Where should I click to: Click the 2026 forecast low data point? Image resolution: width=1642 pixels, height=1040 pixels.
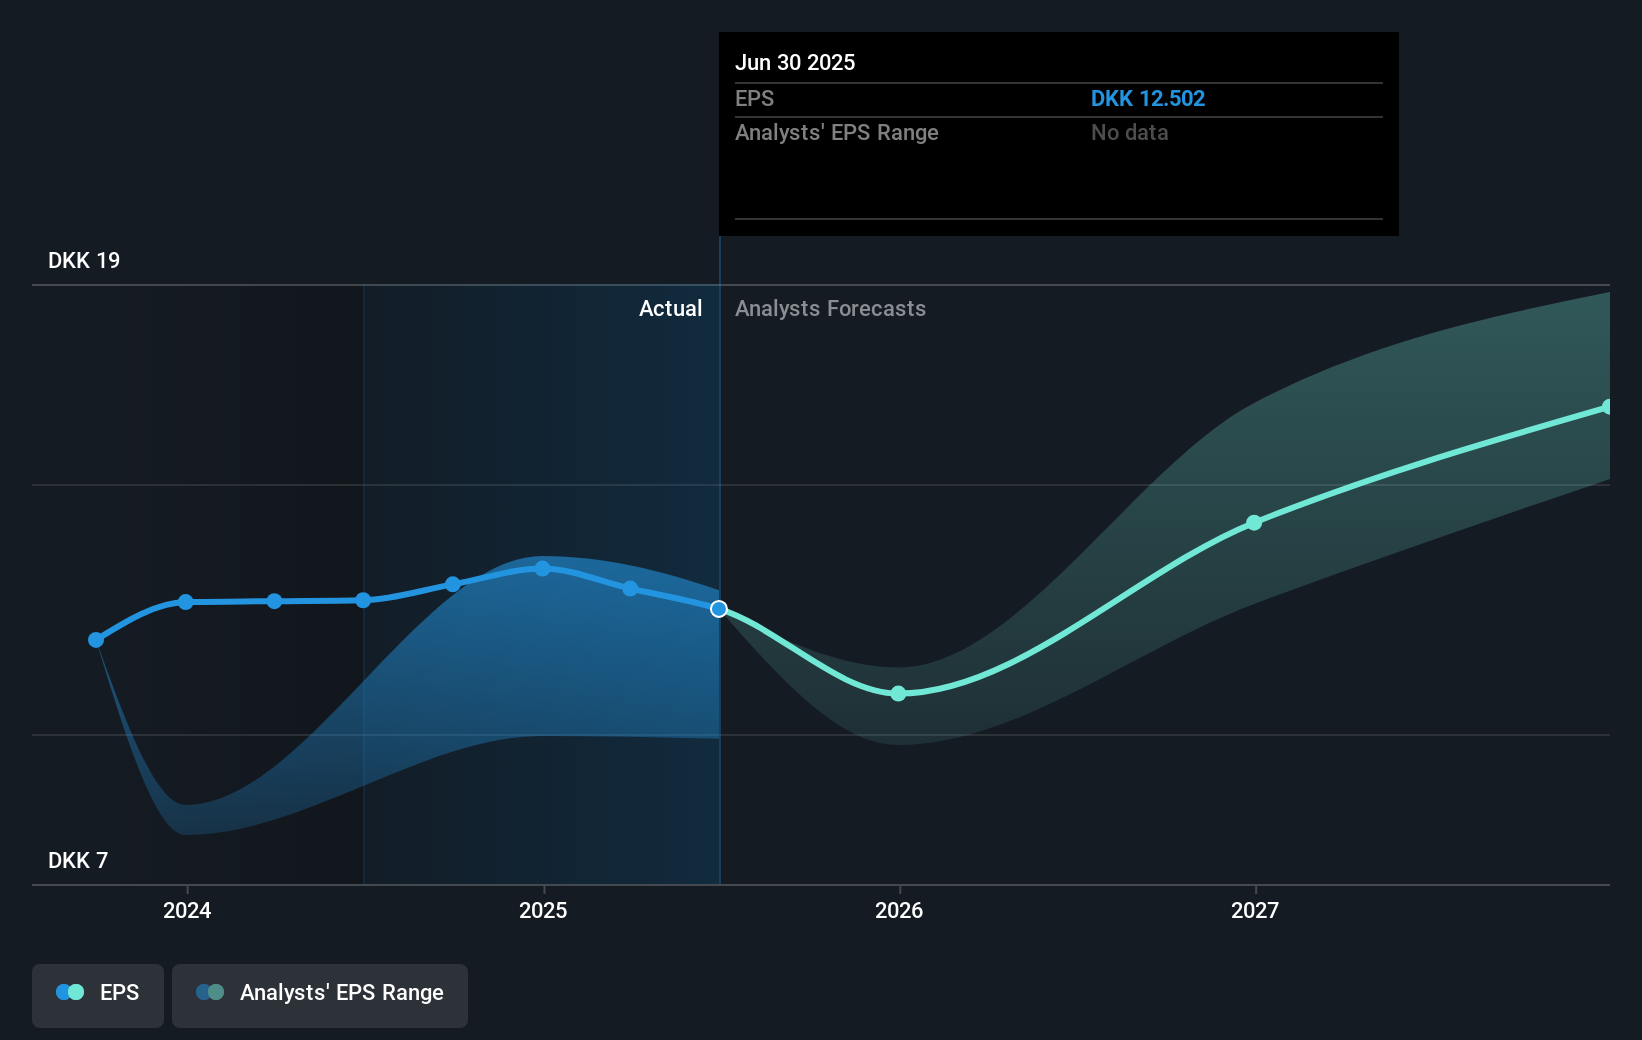(x=898, y=693)
